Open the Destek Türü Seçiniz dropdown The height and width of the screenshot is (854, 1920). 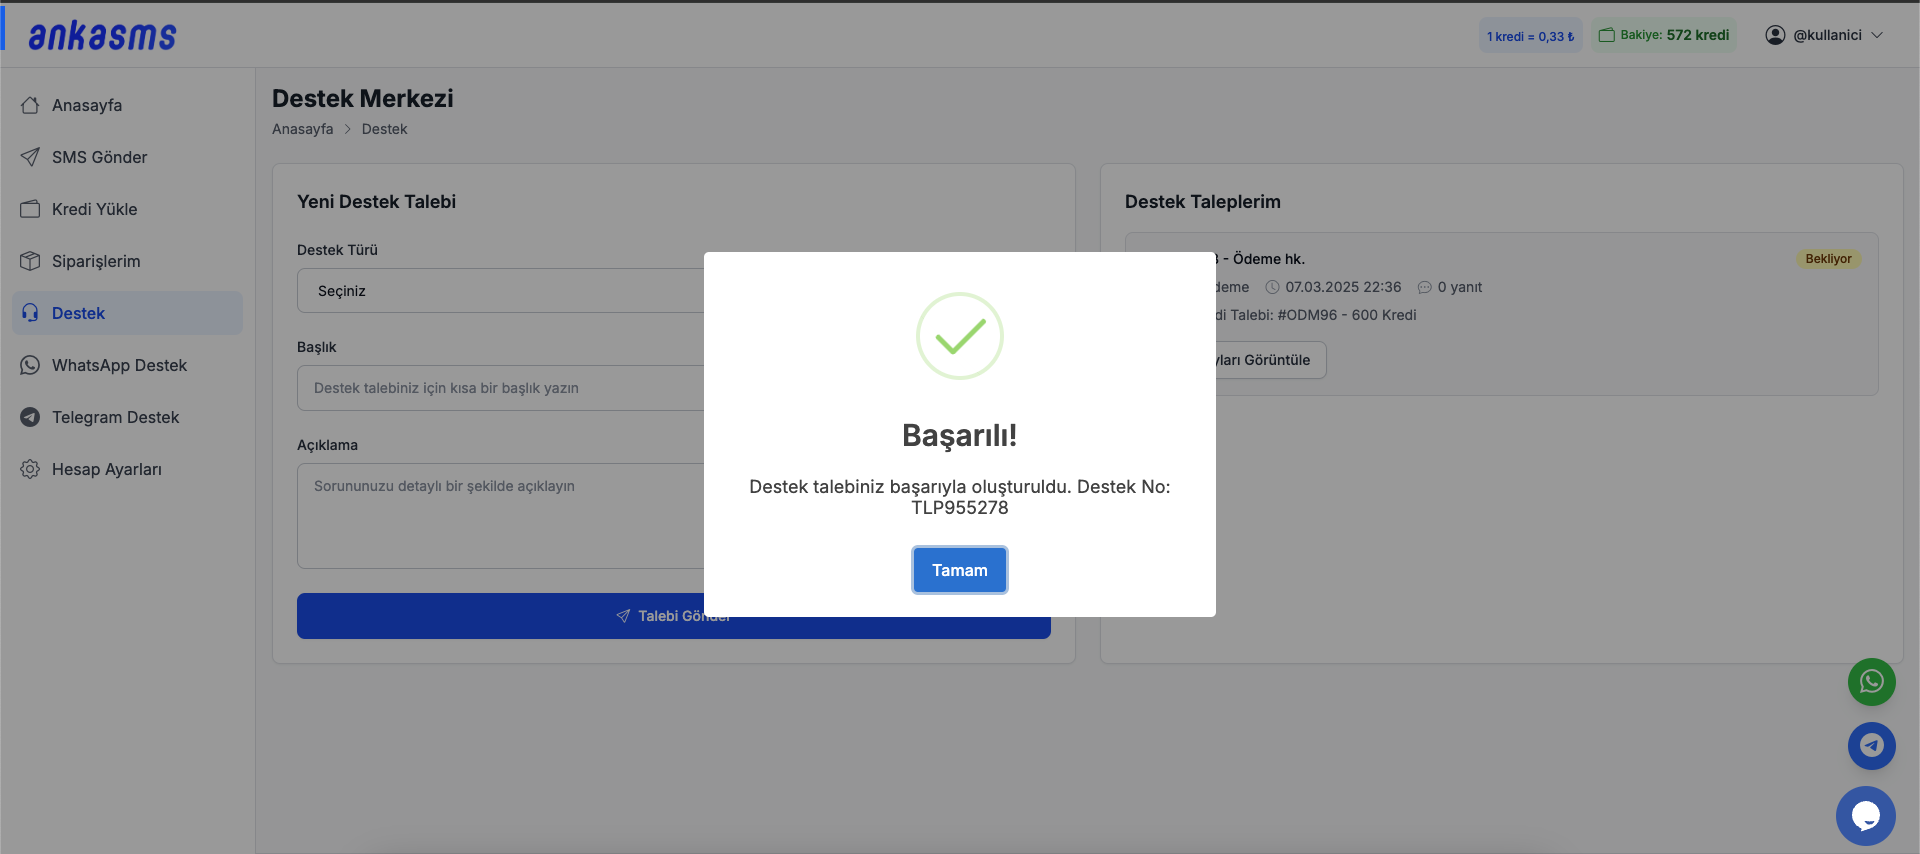click(500, 291)
